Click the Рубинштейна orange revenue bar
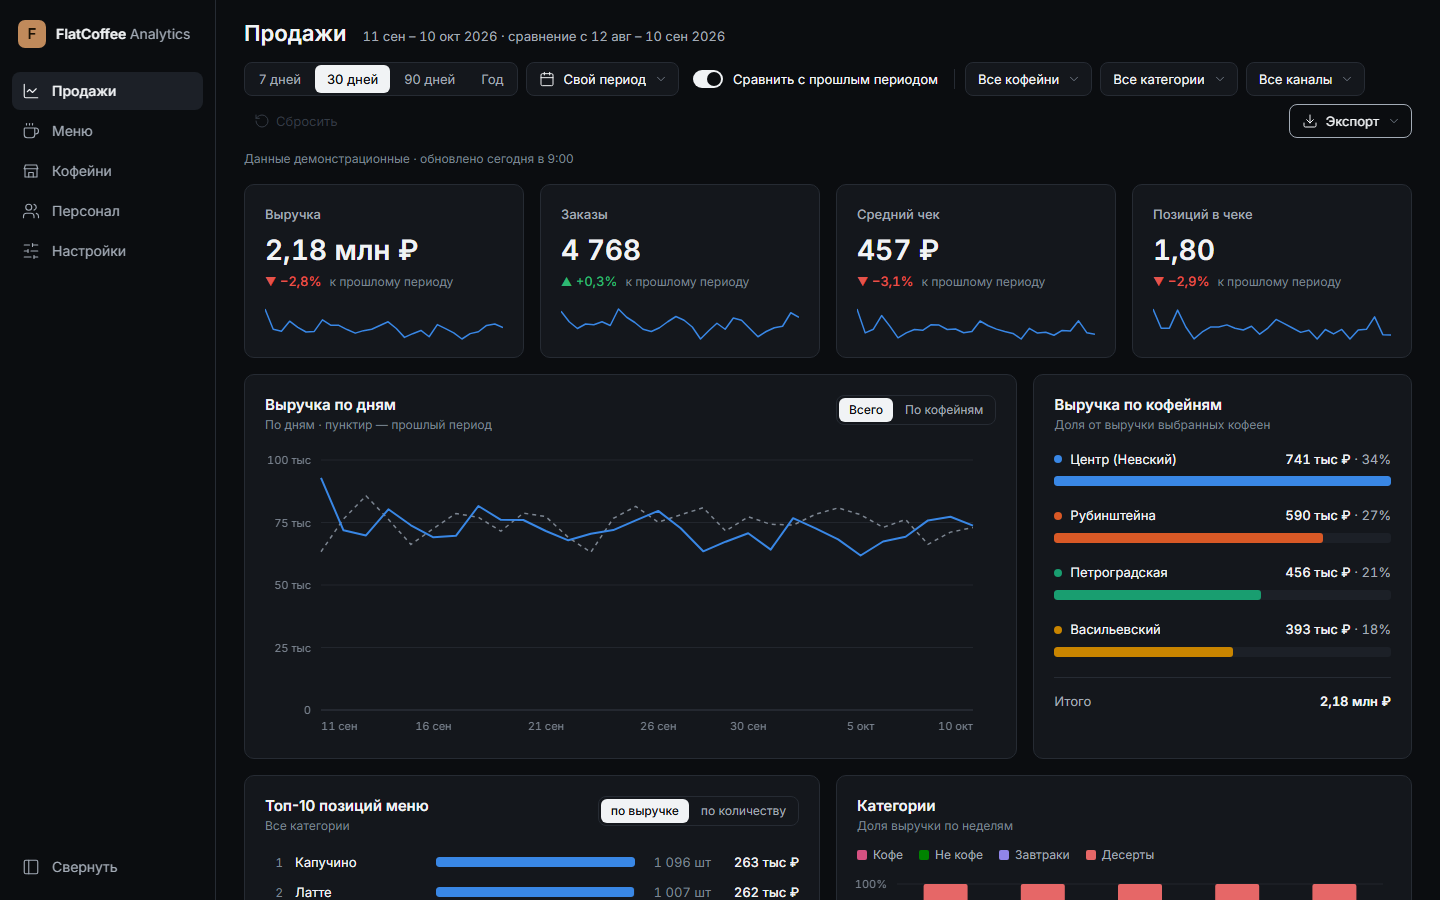 tap(1188, 538)
